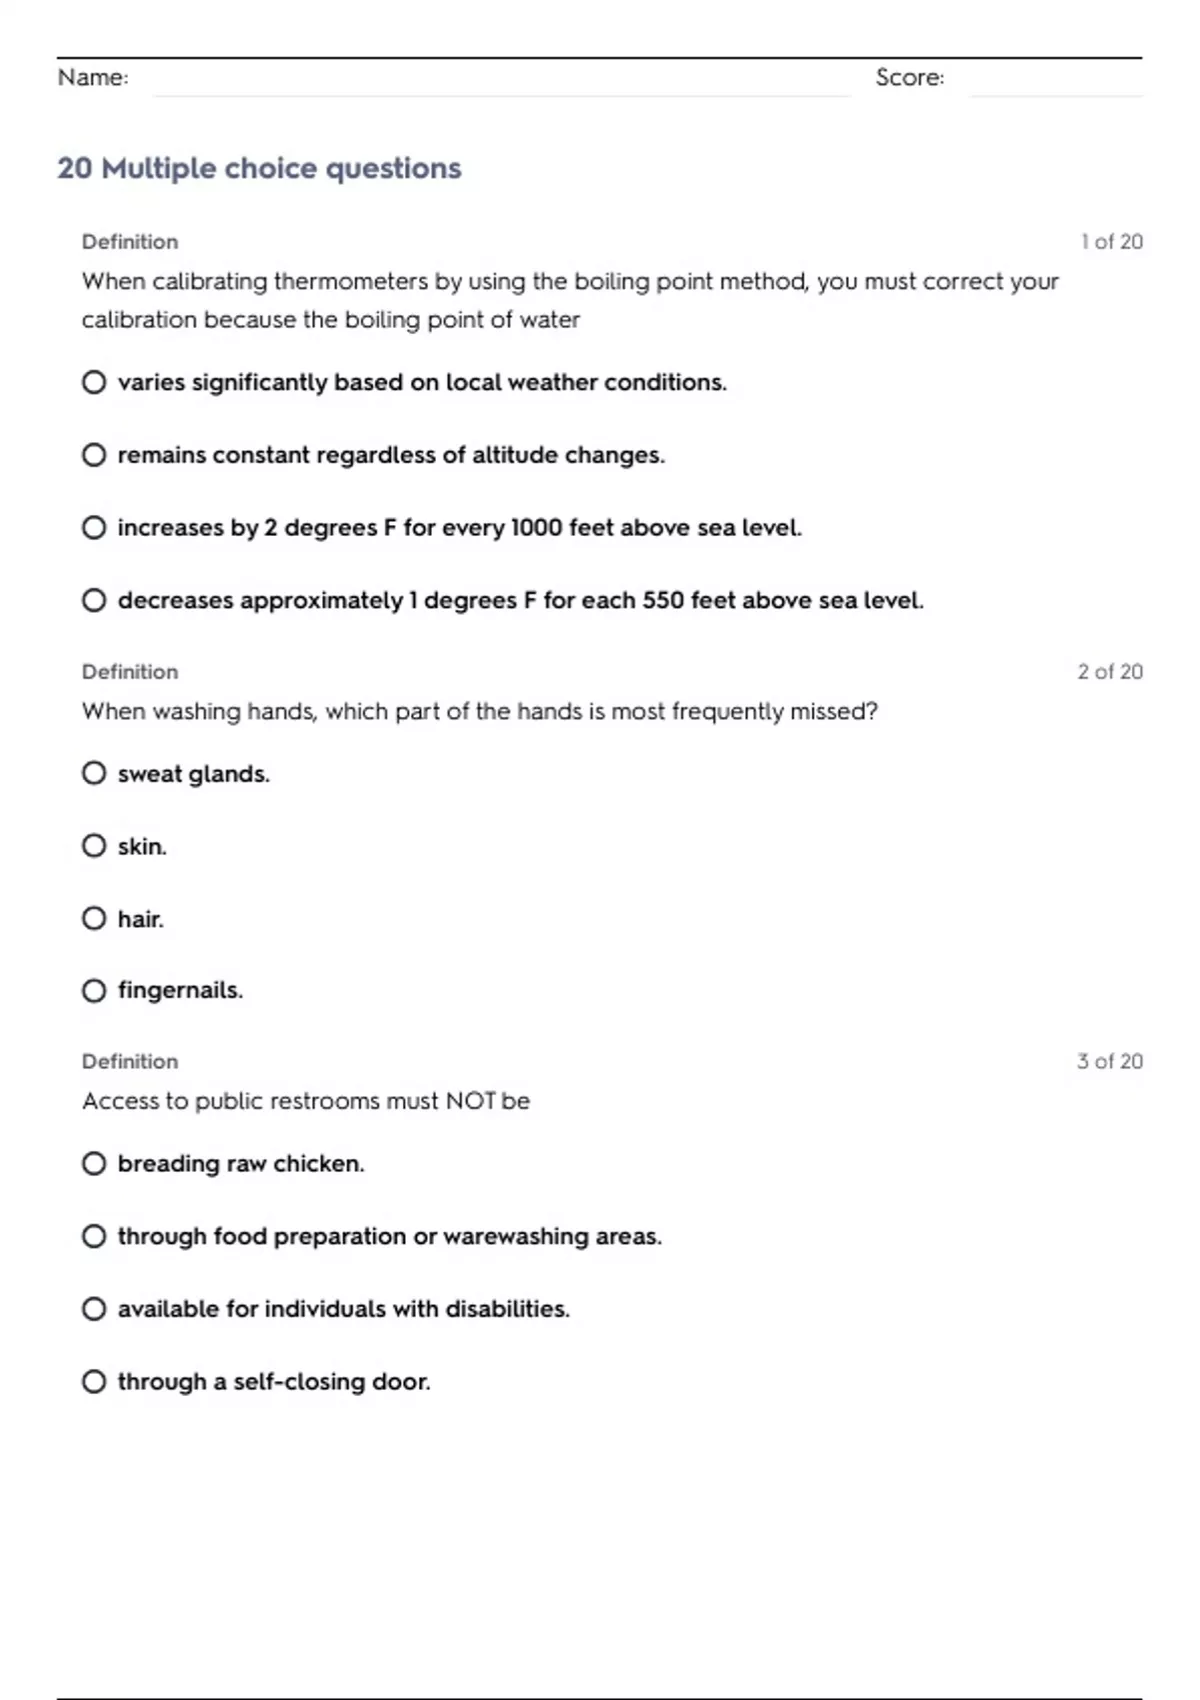Select the 'skin' answer option

pos(94,846)
